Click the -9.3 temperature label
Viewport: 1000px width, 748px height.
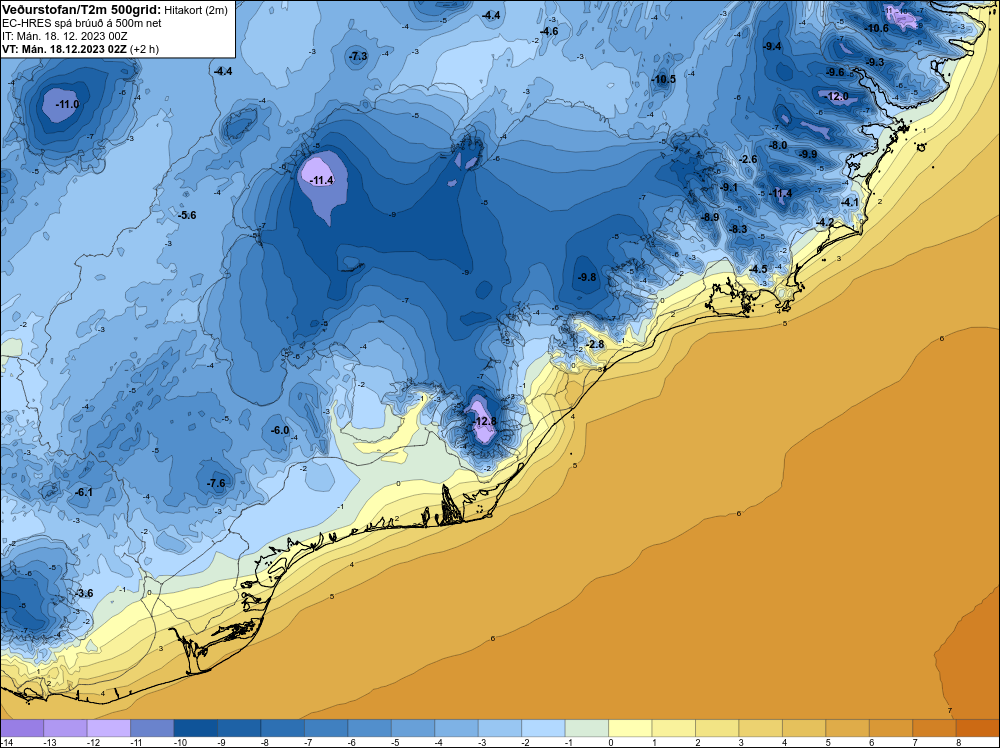875,62
